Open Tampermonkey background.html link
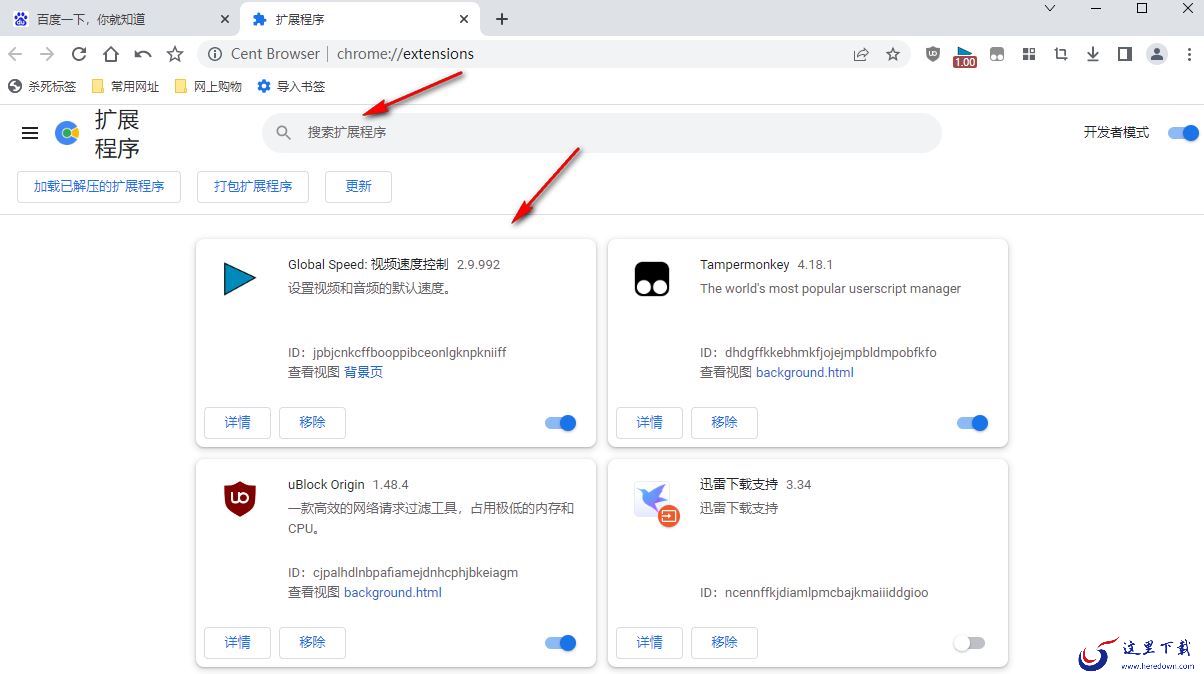The width and height of the screenshot is (1204, 674). [805, 372]
